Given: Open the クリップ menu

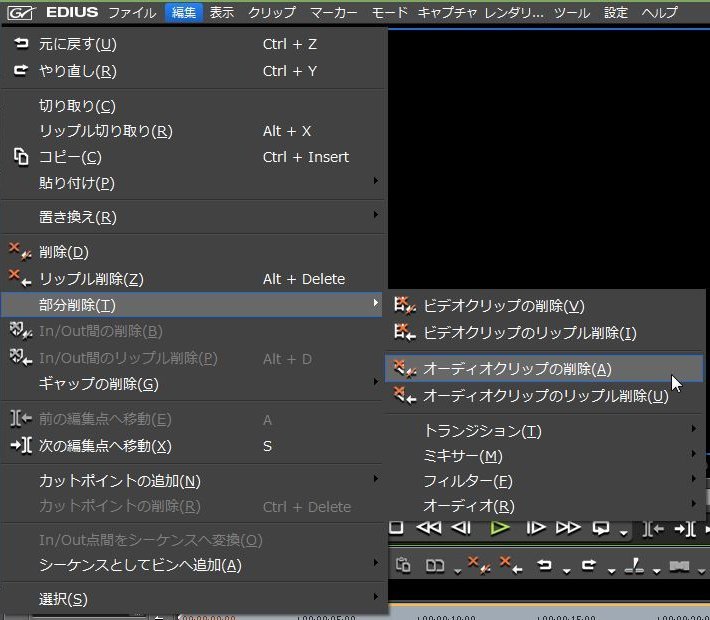Looking at the screenshot, I should point(272,12).
